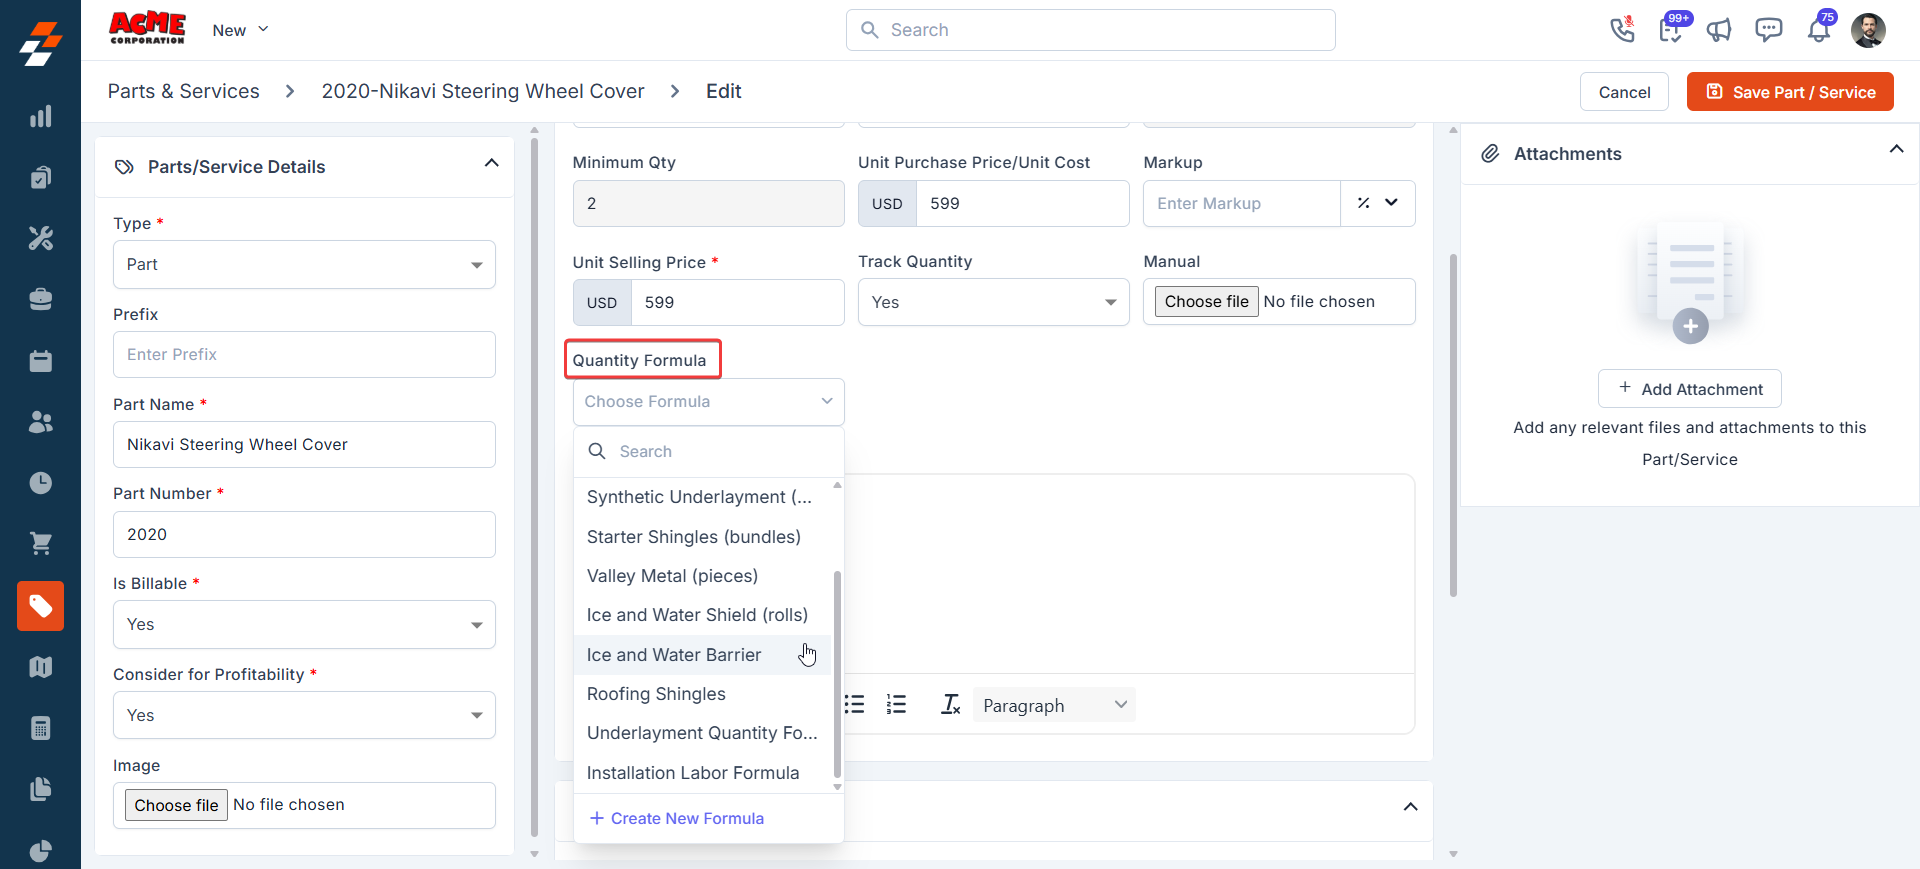Select Valley Metal (pieces) formula
Viewport: 1920px width, 869px height.
coord(702,576)
